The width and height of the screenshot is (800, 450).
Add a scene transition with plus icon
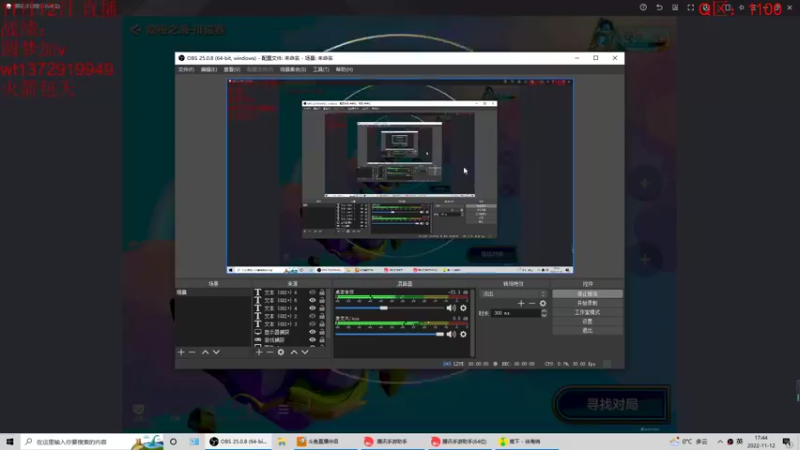click(521, 303)
